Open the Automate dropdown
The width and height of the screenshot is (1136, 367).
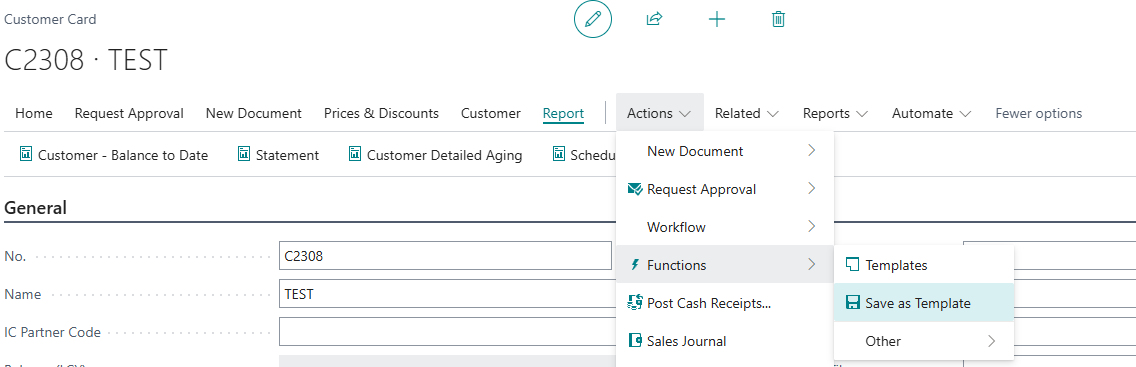932,113
